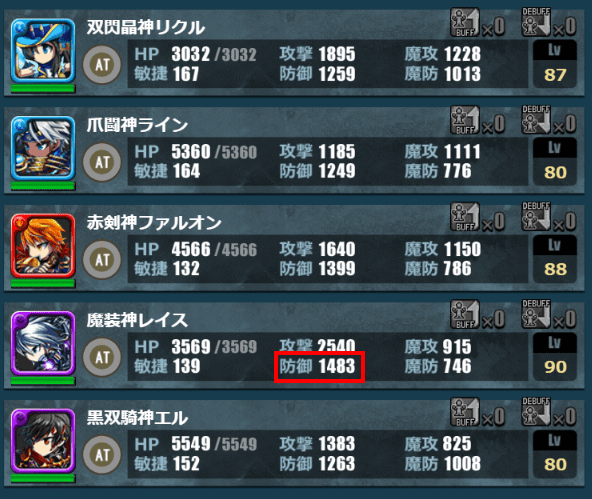
Task: Click the green HP bar under 双閃晶神リクル
Action: click(x=43, y=89)
